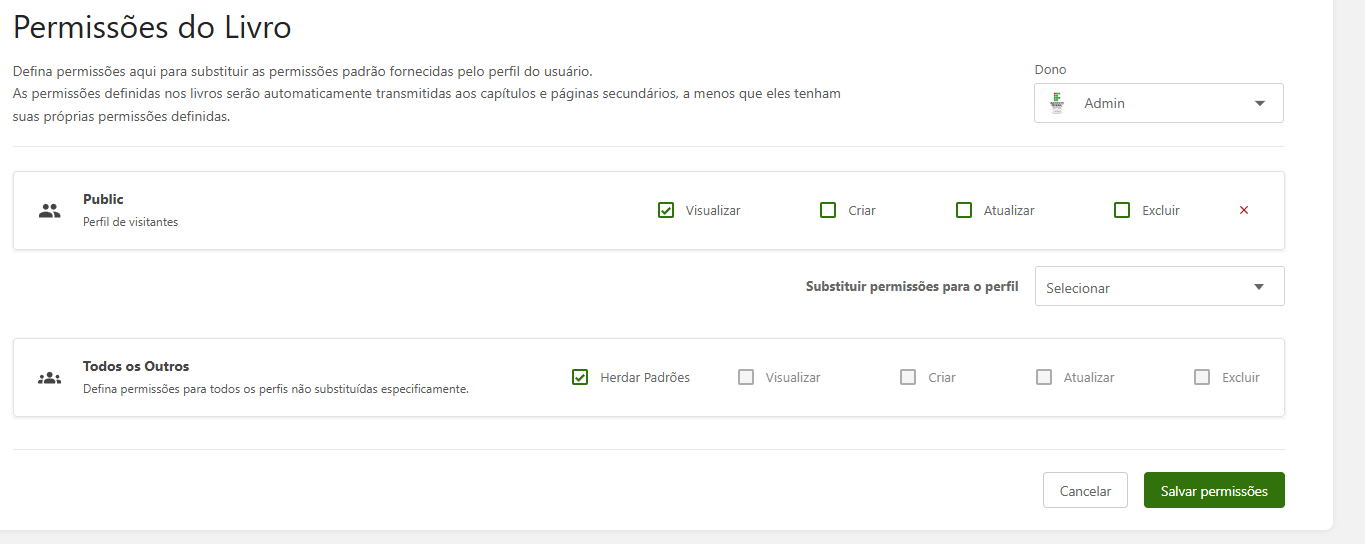This screenshot has width=1365, height=544.
Task: Click the Todos os Outros title
Action: [136, 366]
